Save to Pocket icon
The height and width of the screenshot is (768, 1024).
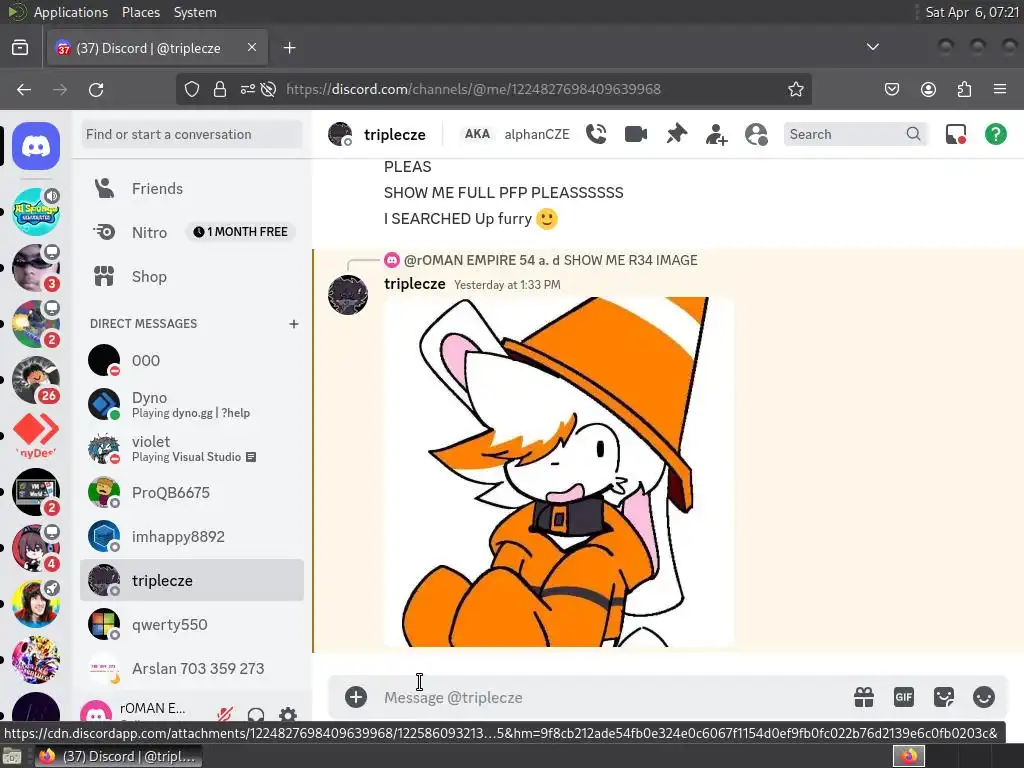pyautogui.click(x=892, y=89)
